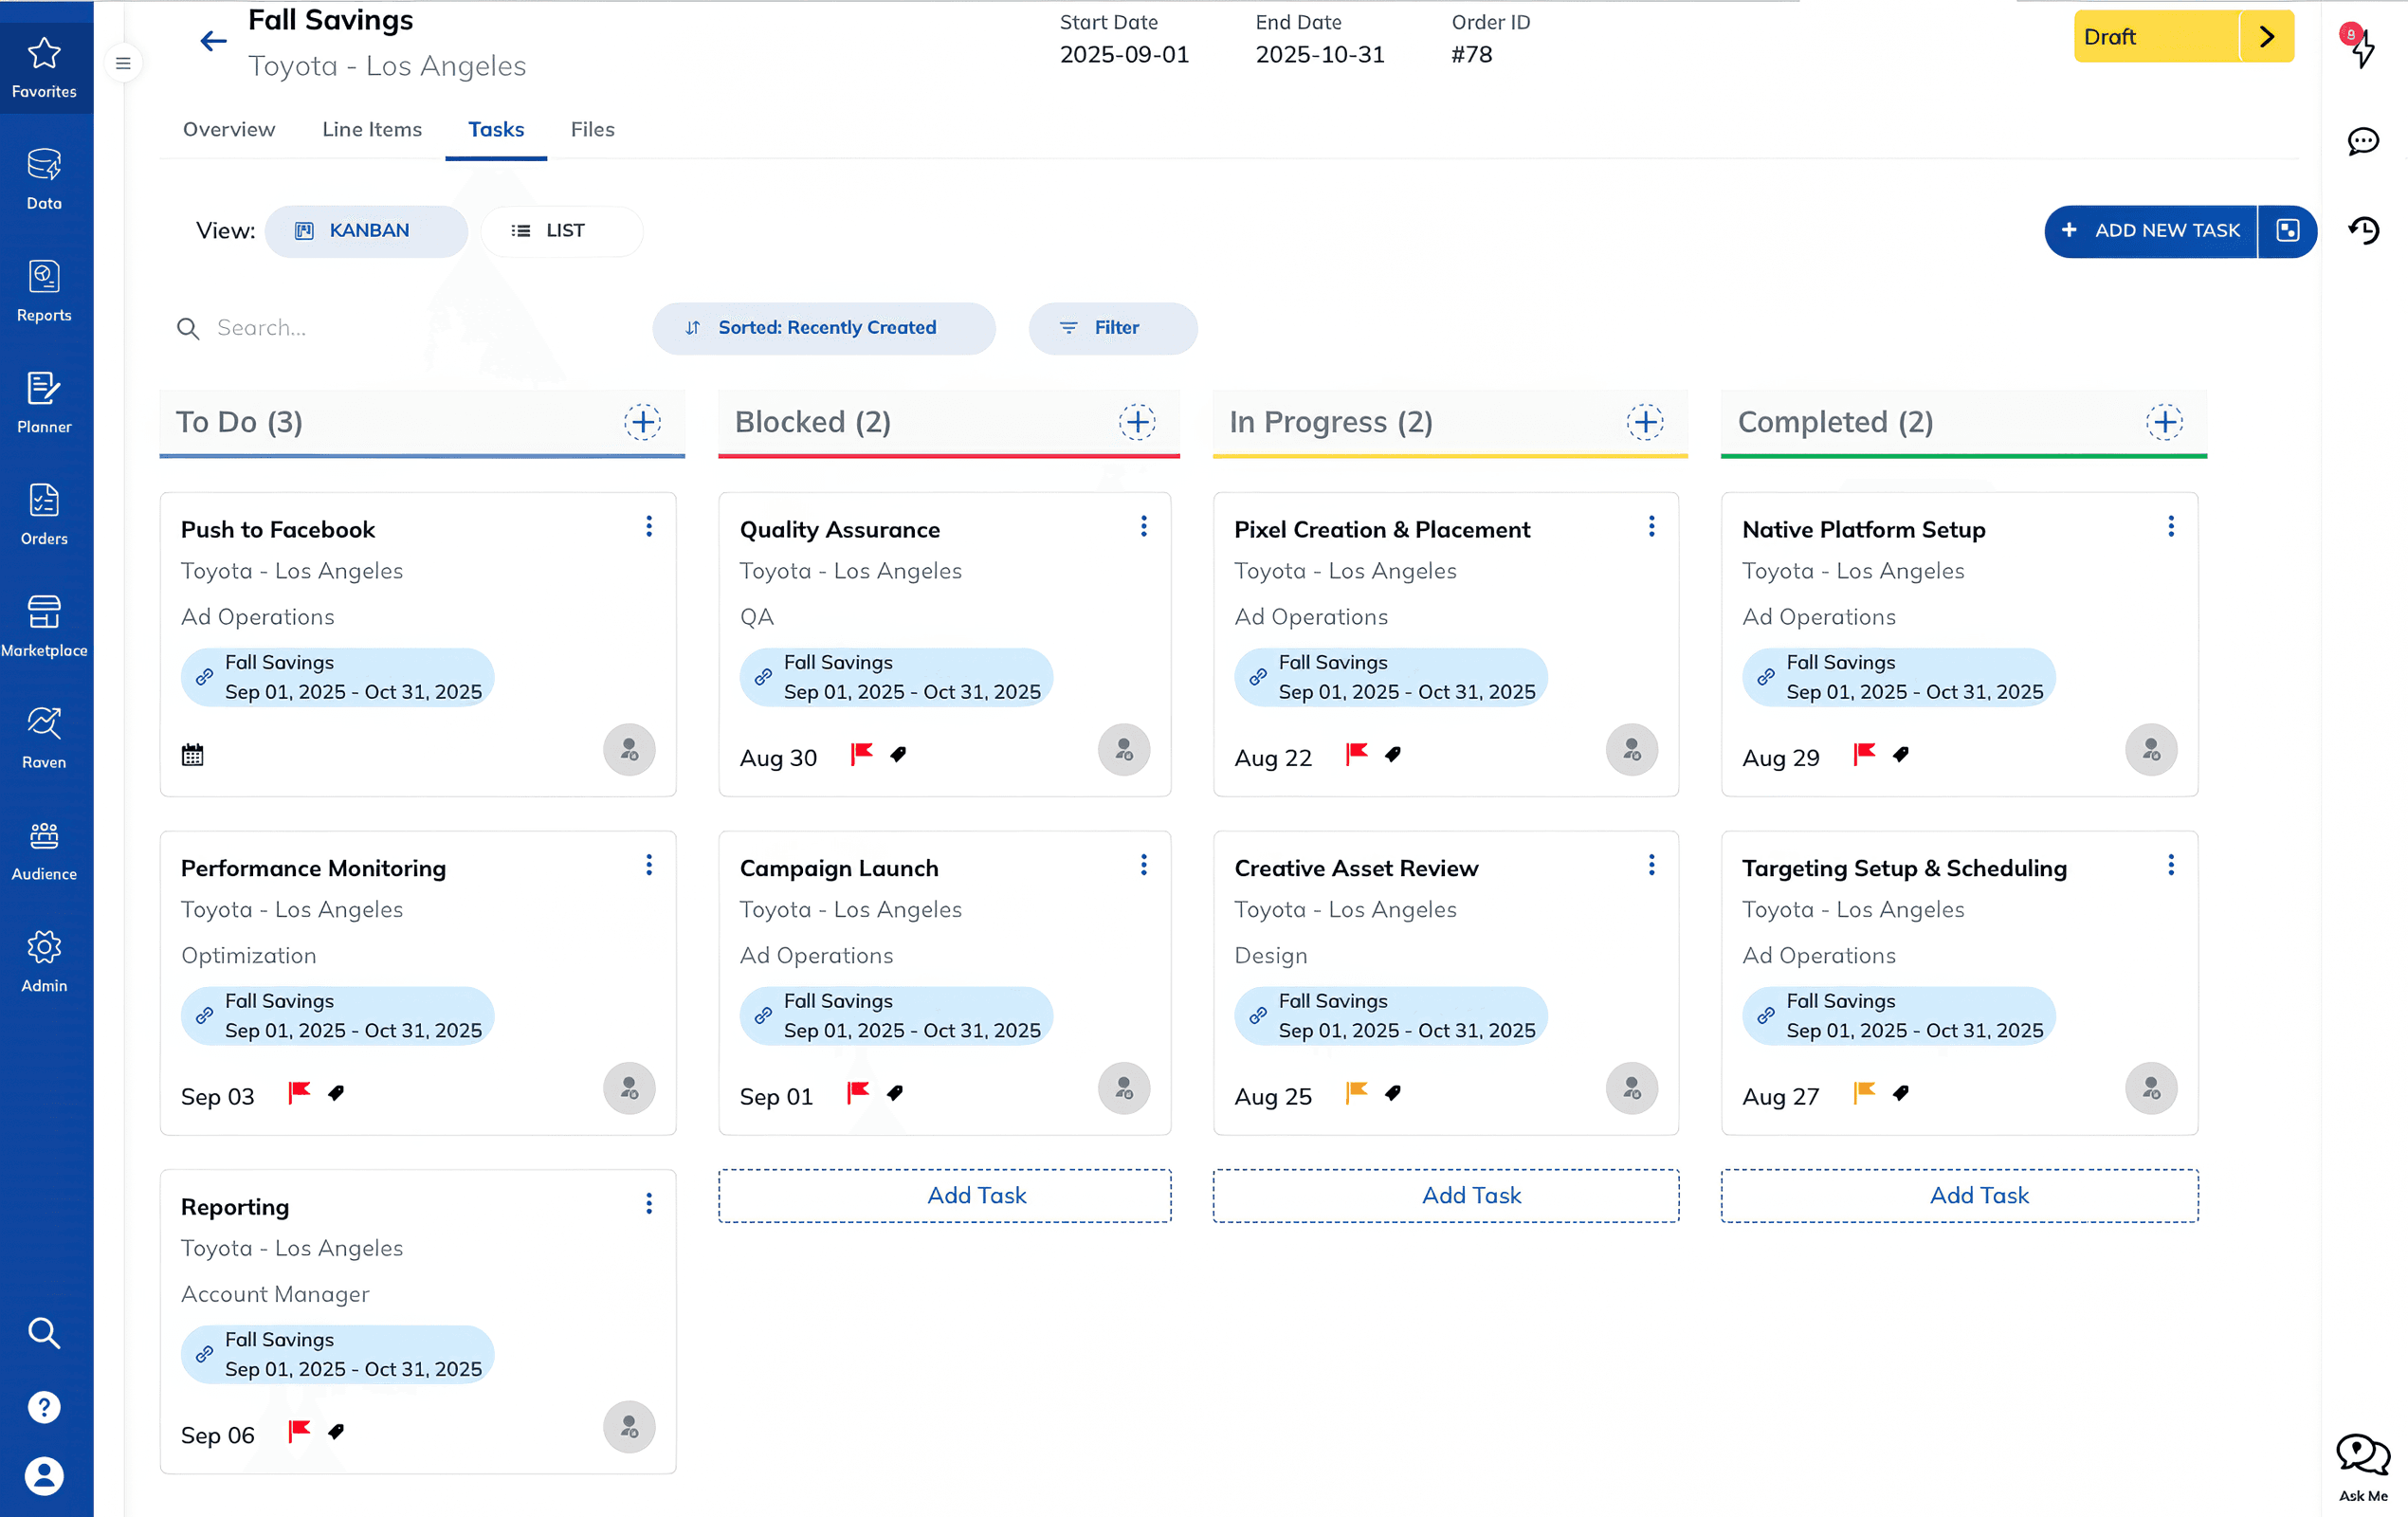Open the Quality Assurance card options menu

tap(1144, 526)
